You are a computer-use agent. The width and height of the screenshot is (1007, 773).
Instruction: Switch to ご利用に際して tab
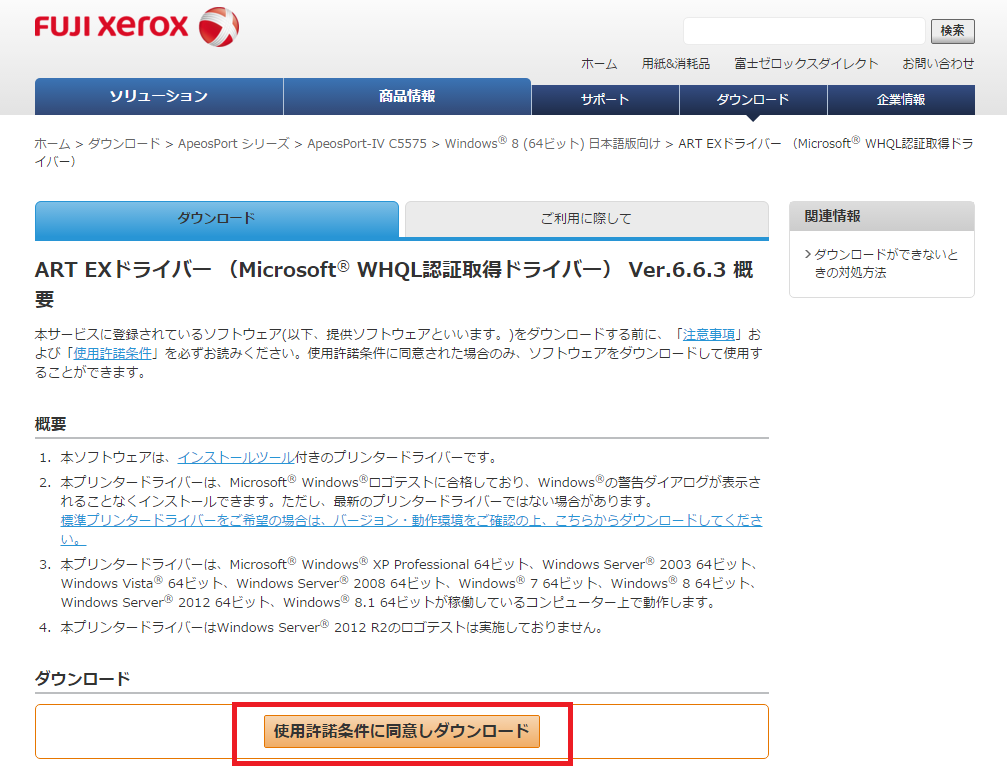[x=586, y=219]
